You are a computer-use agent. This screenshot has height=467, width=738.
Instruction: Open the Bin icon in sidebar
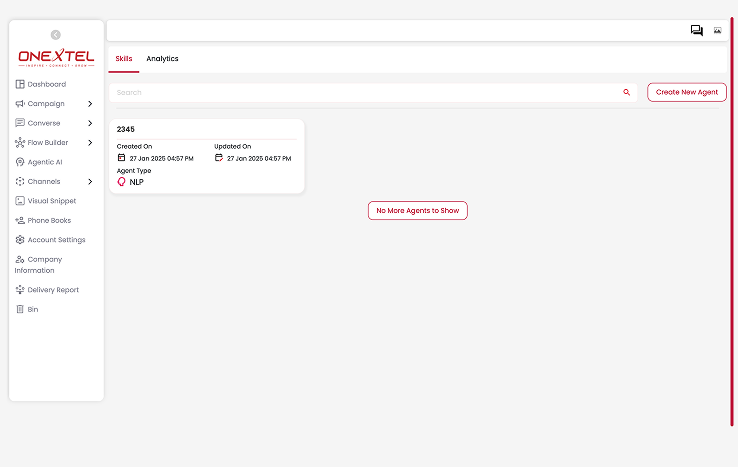[20, 309]
